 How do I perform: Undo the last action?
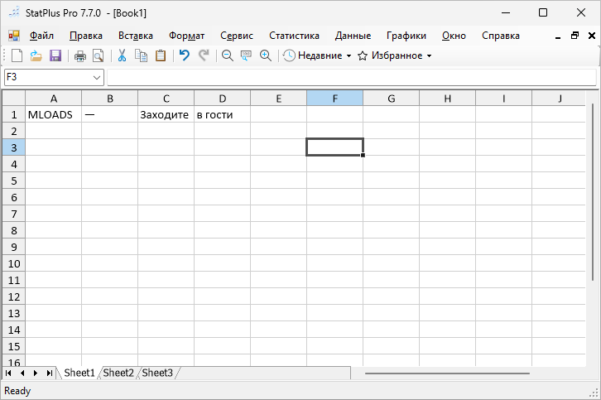coord(184,56)
